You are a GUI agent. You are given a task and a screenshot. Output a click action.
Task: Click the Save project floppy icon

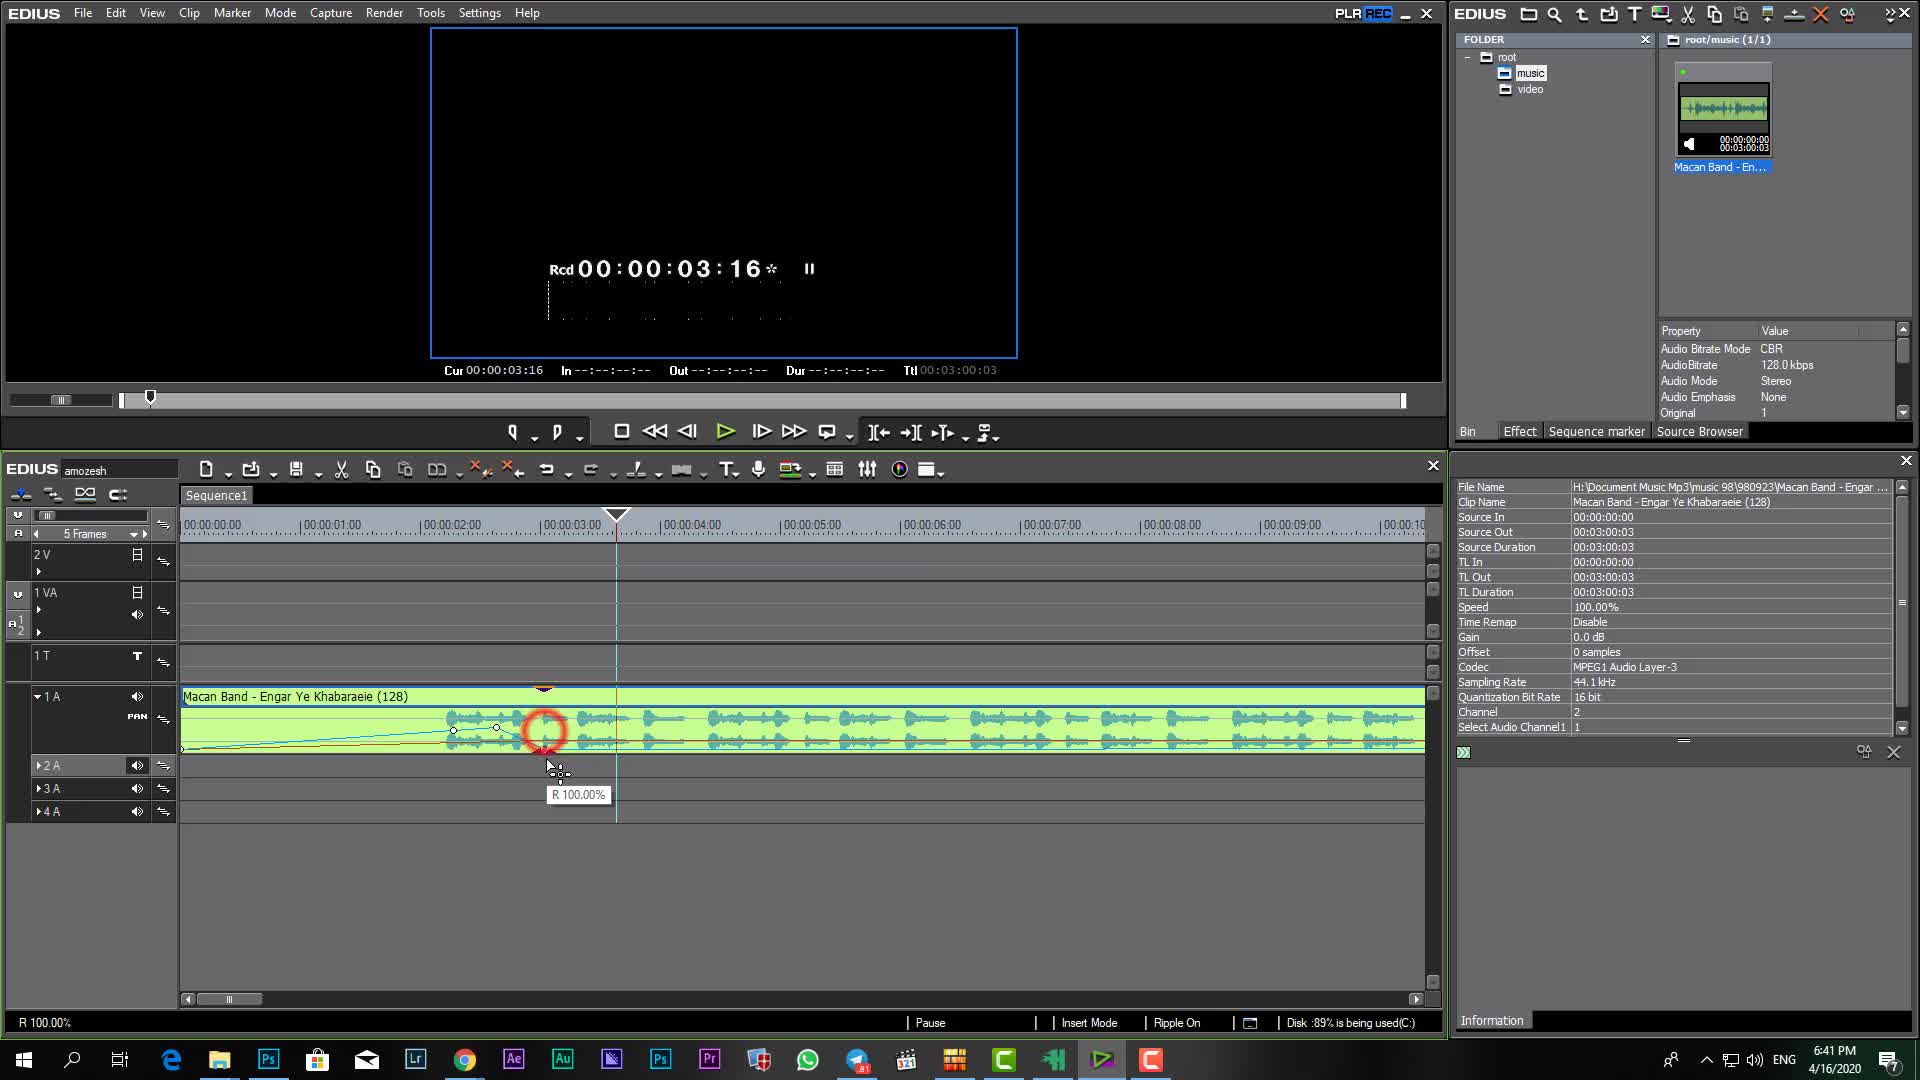(x=296, y=470)
